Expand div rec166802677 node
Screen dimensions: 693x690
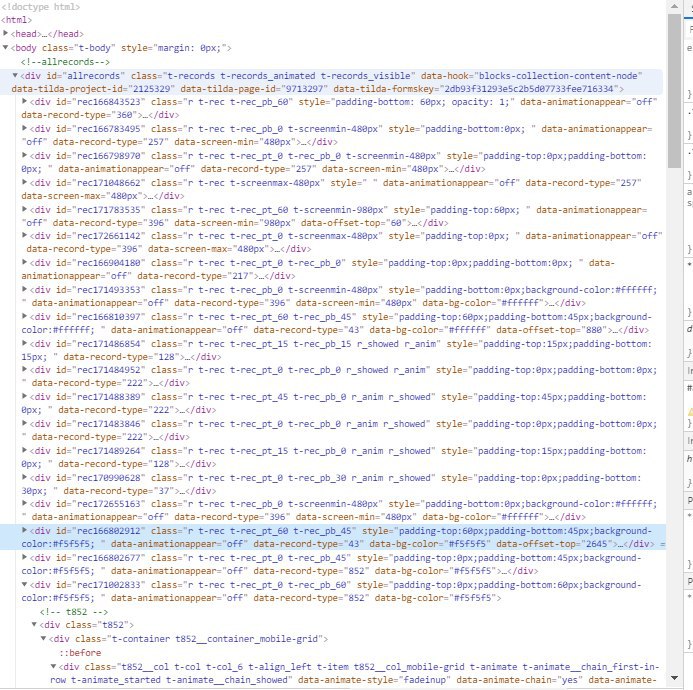(25, 557)
